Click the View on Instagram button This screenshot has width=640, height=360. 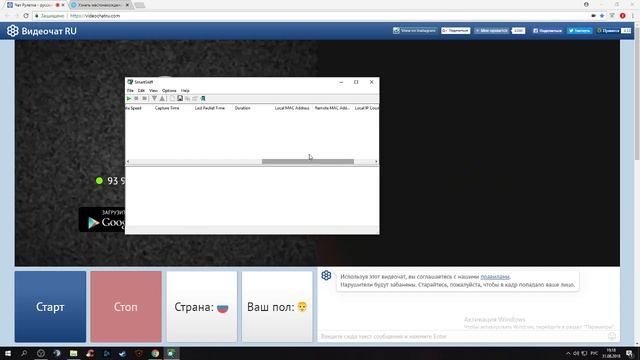[415, 31]
